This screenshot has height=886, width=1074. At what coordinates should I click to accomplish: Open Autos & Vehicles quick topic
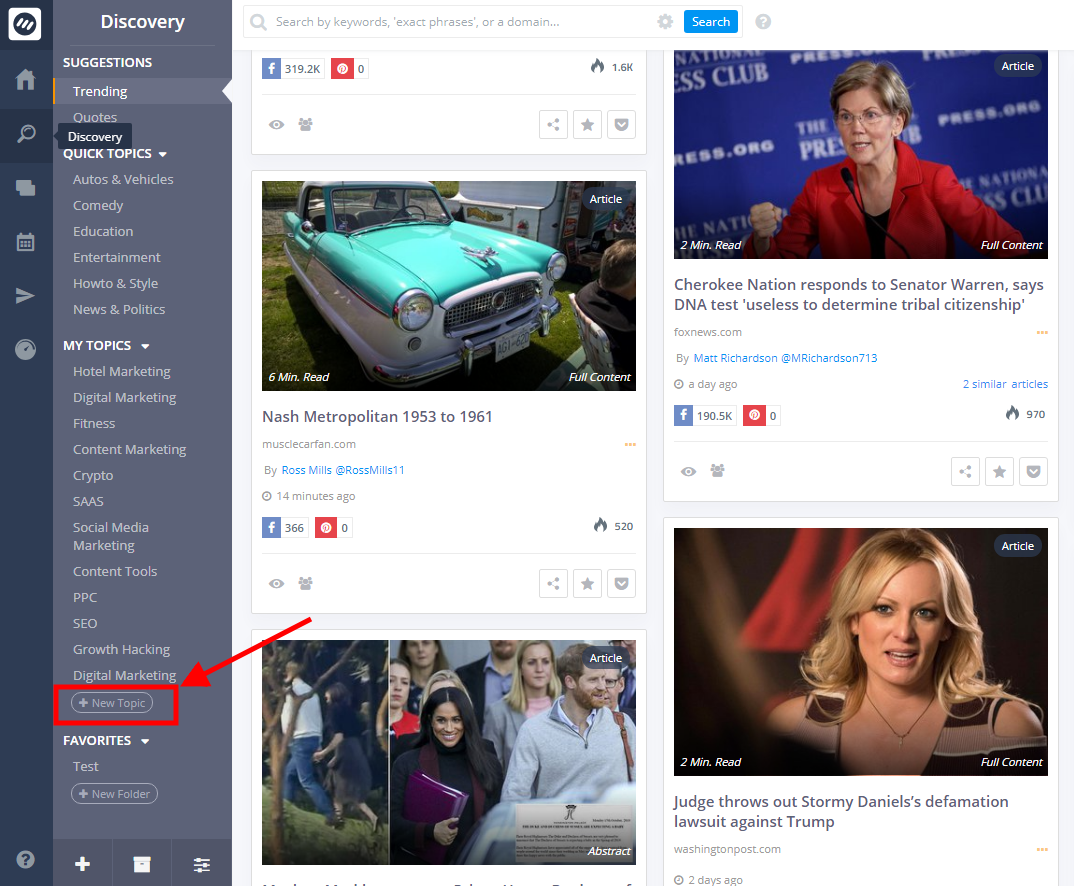[123, 179]
